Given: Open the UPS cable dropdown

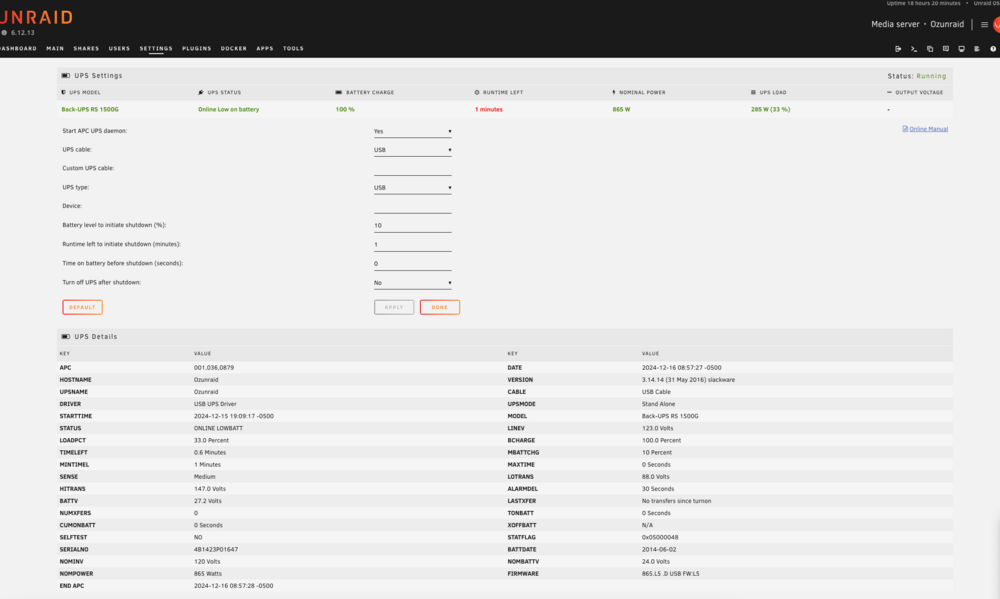Looking at the screenshot, I should (x=413, y=150).
